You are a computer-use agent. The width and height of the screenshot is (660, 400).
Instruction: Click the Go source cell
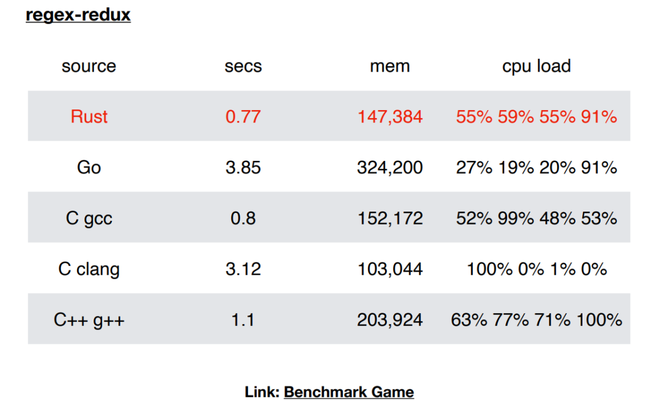coord(89,168)
